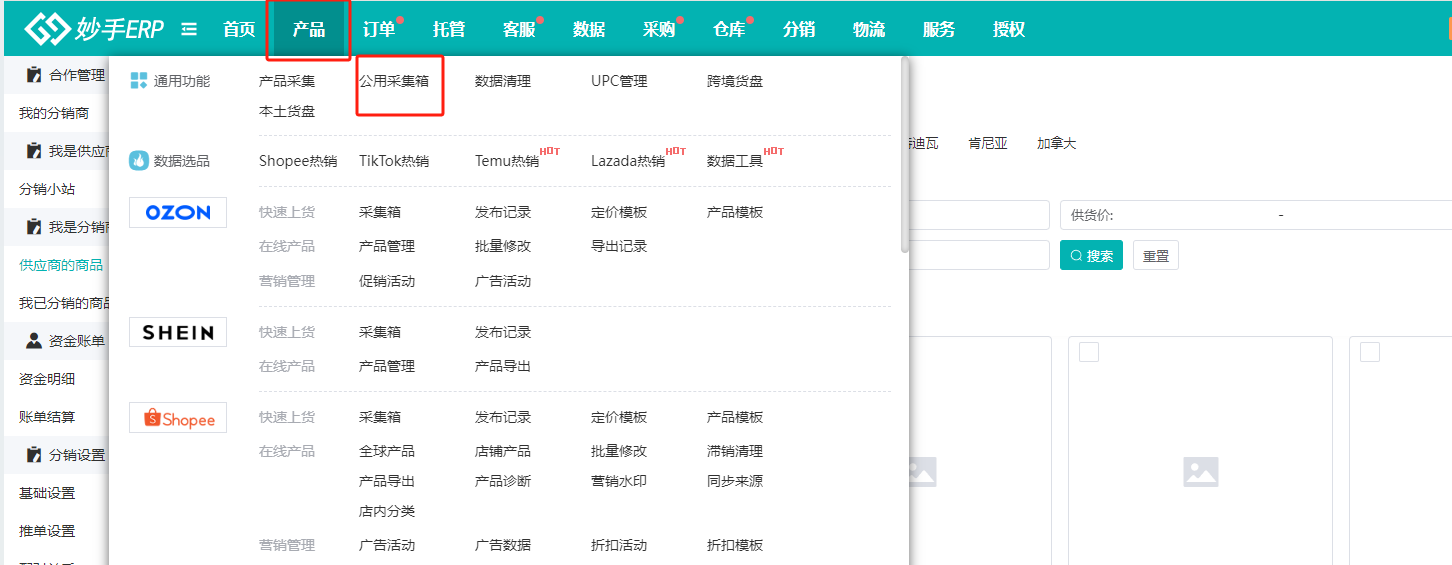Toggle the sidebar collapse hamburger icon
This screenshot has height=565, width=1452.
189,29
